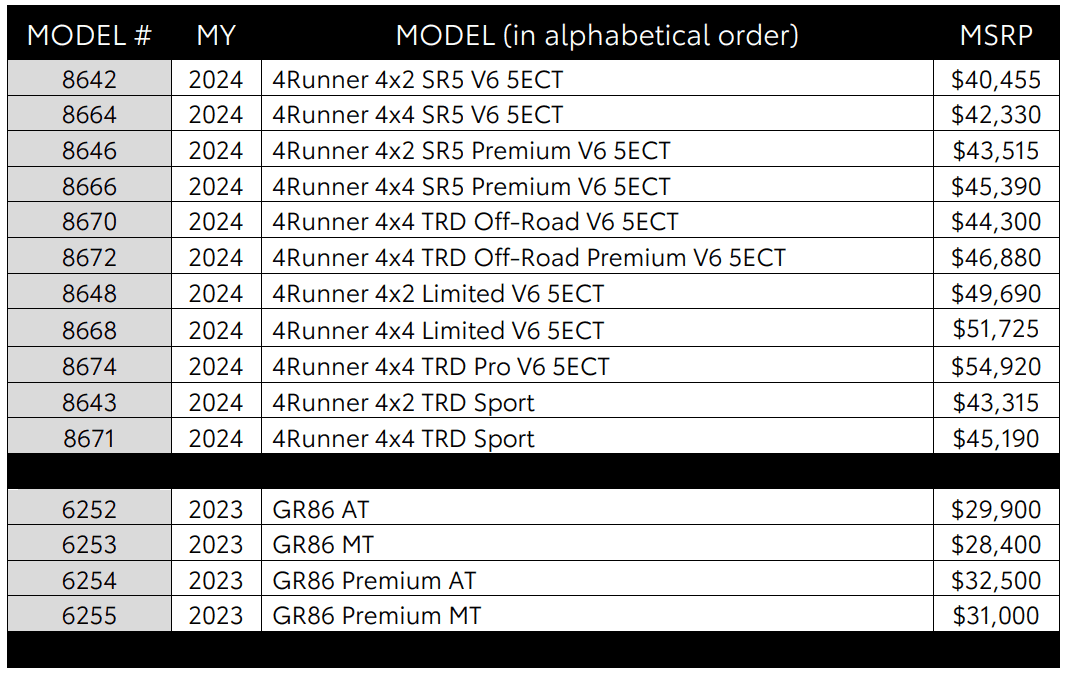This screenshot has height=677, width=1068.
Task: Select the MSRP column header
Action: click(x=996, y=35)
